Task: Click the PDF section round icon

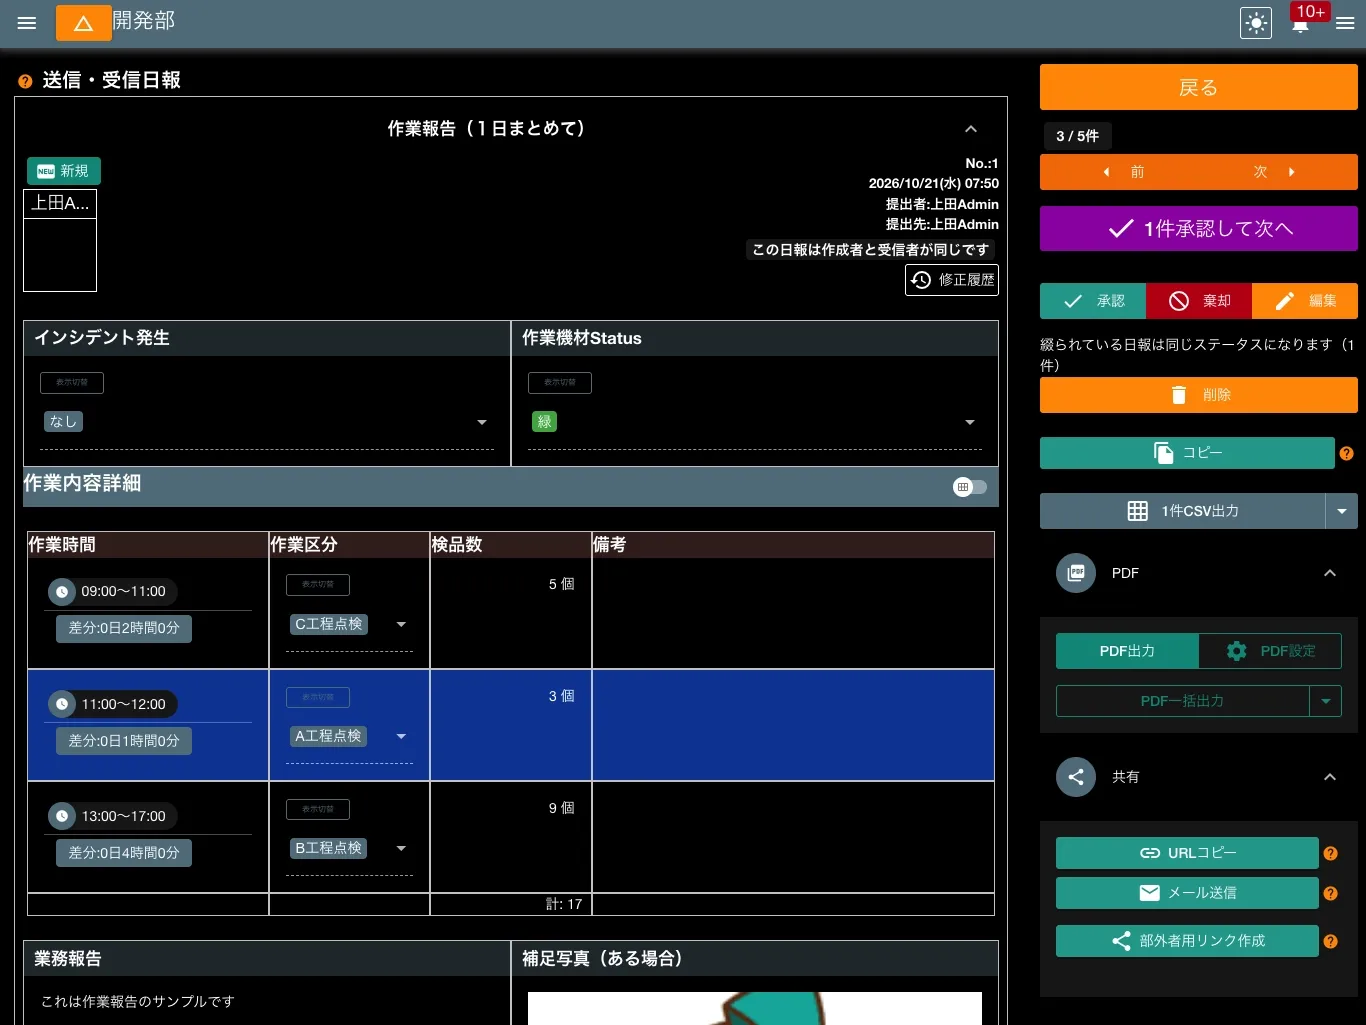Action: (x=1076, y=573)
